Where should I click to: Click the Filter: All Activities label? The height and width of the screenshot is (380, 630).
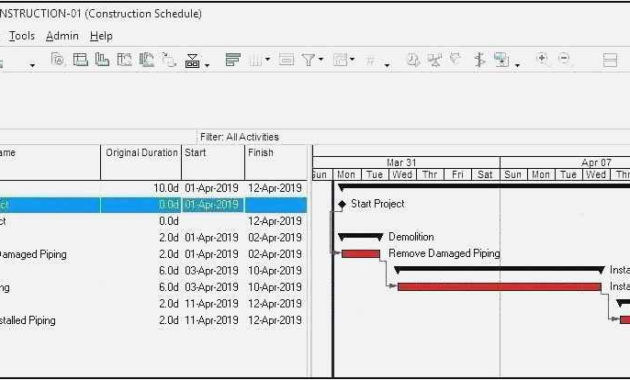point(239,137)
